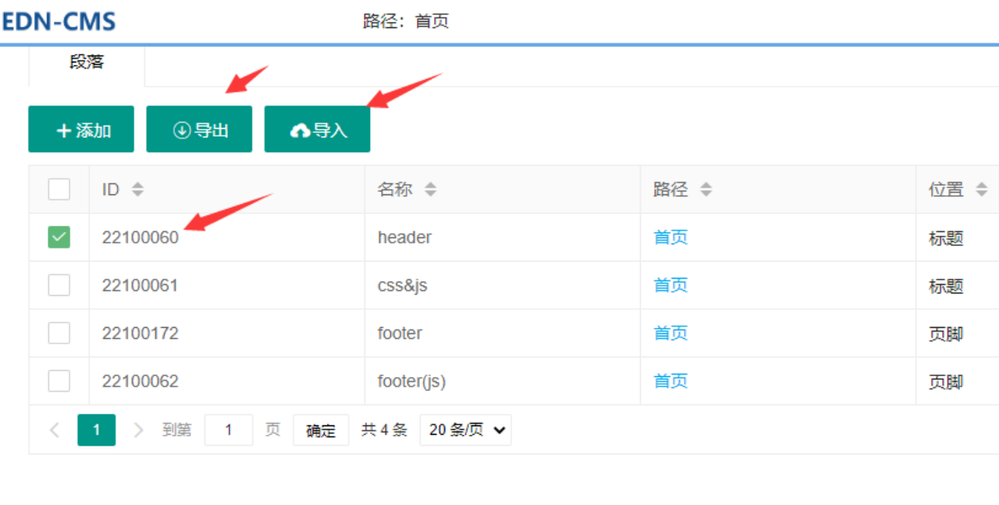Go to previous page arrow
999x505 pixels.
(x=55, y=430)
